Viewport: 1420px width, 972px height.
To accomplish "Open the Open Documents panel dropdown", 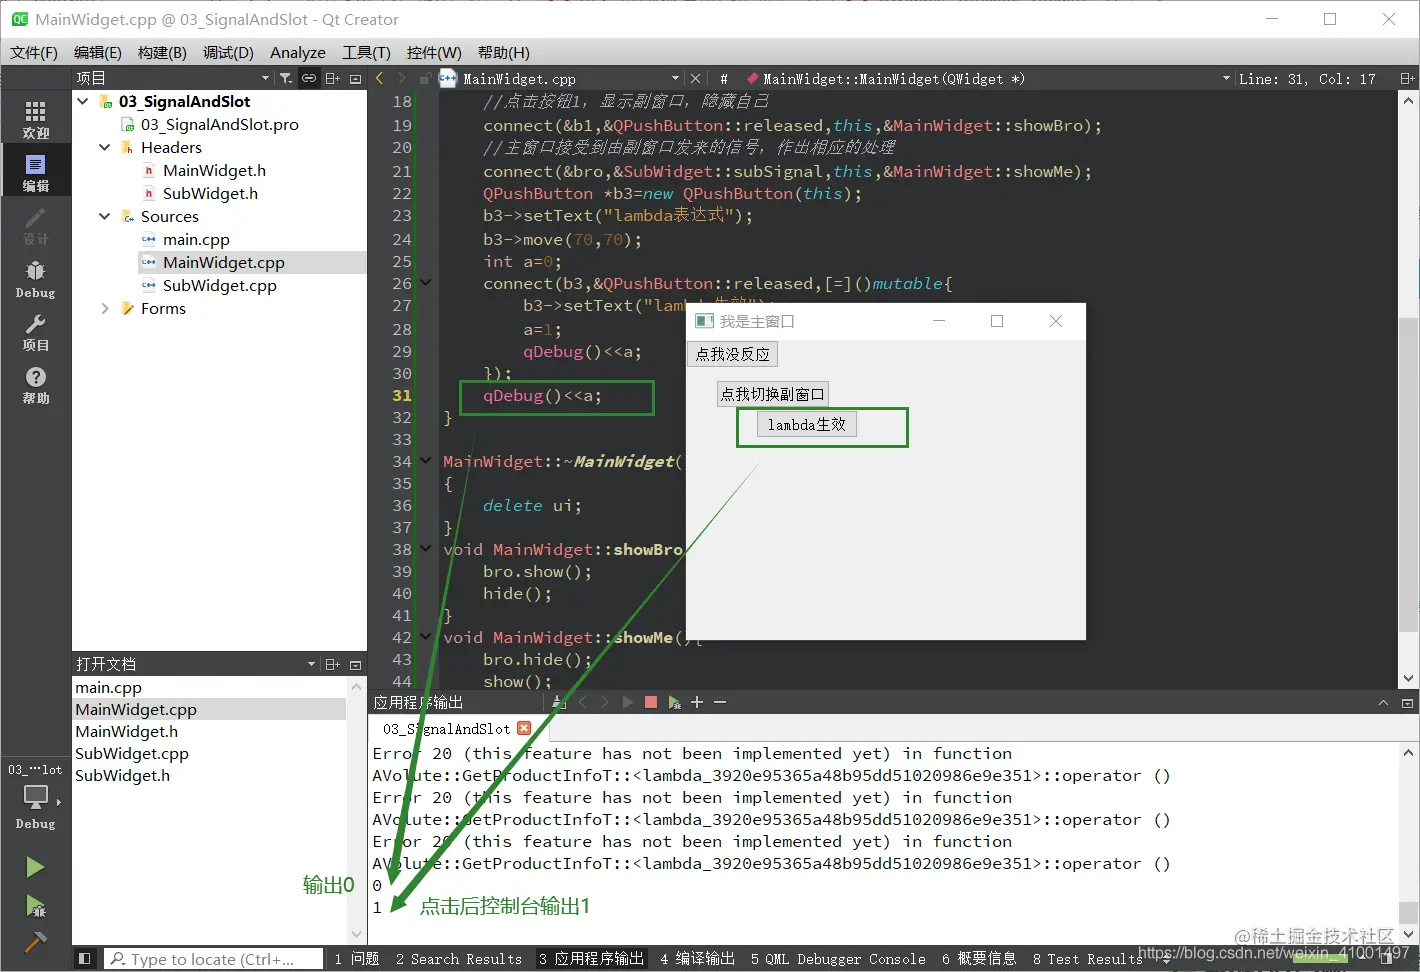I will 311,664.
